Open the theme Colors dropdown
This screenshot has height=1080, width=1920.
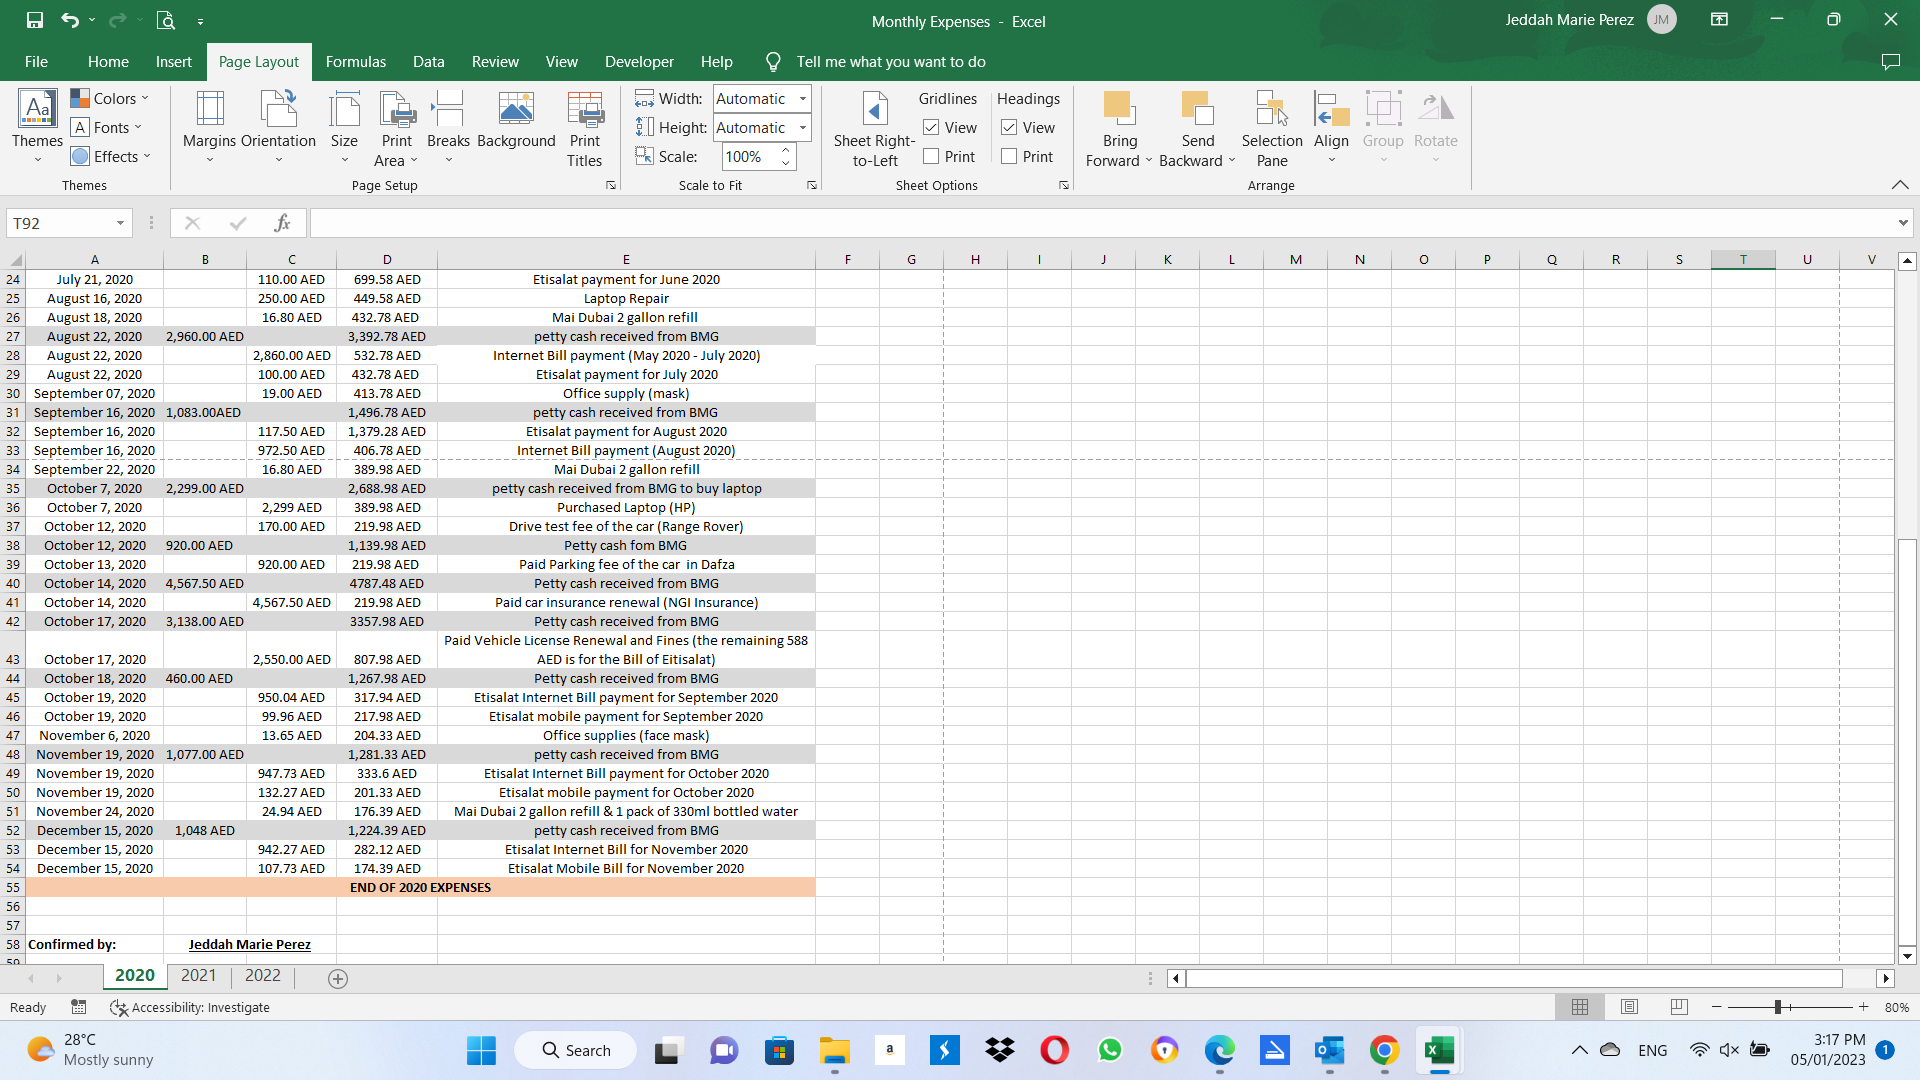coord(110,98)
